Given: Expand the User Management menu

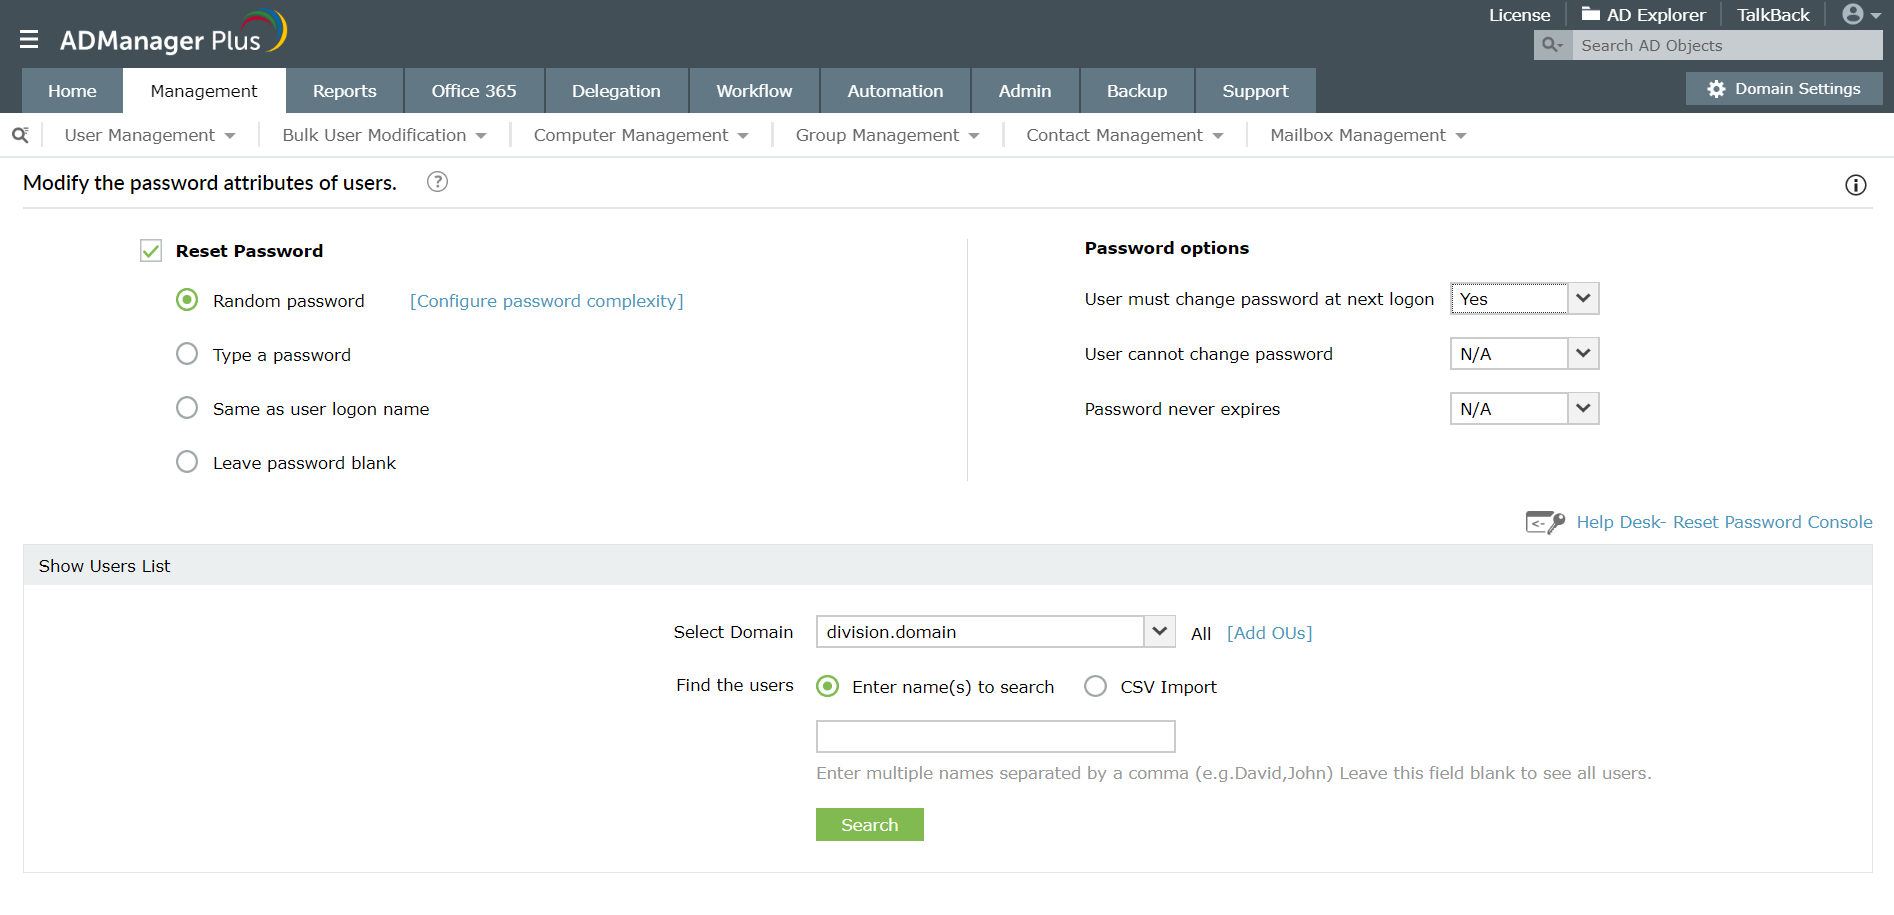Looking at the screenshot, I should 150,135.
